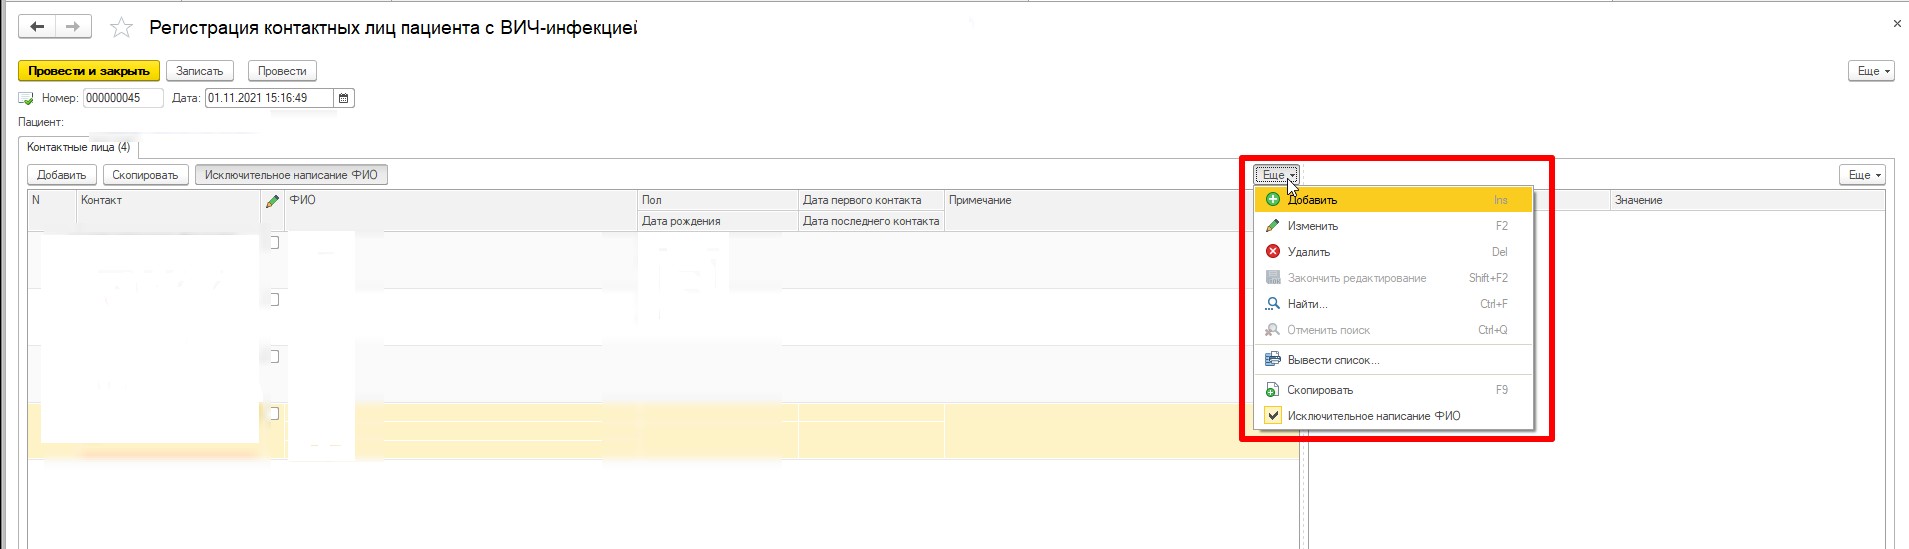Open the calendar picker for Дата field
The width and height of the screenshot is (1909, 549).
343,98
